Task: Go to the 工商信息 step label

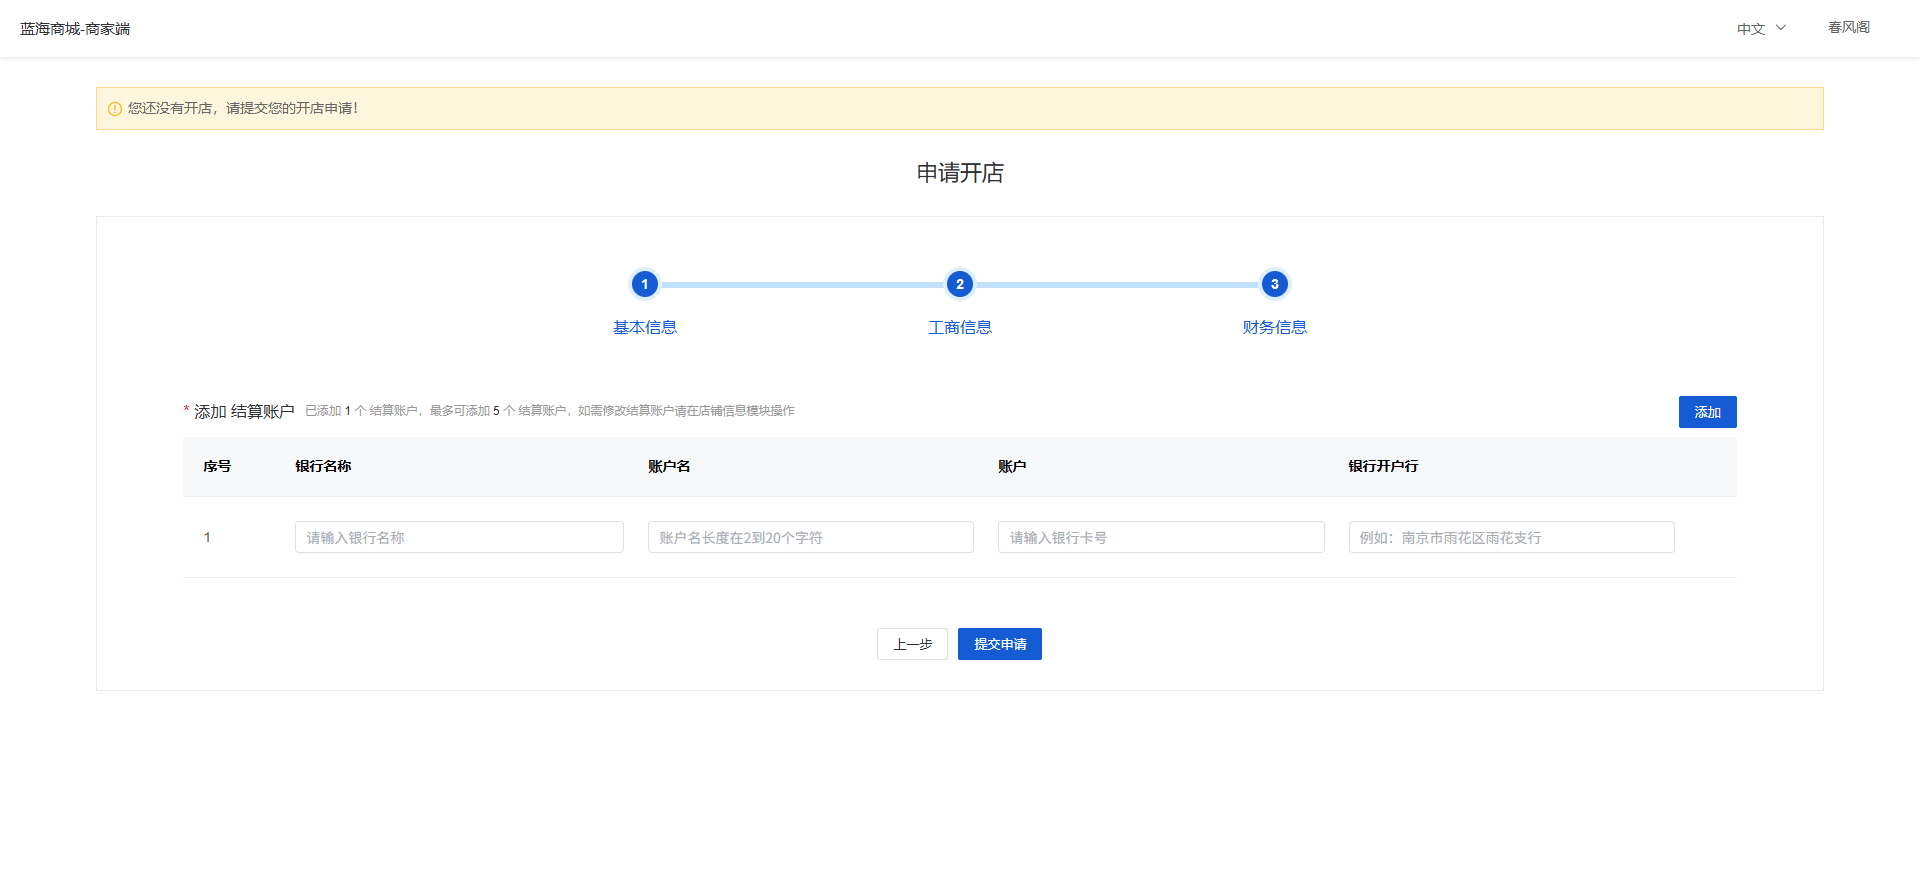Action: click(960, 327)
